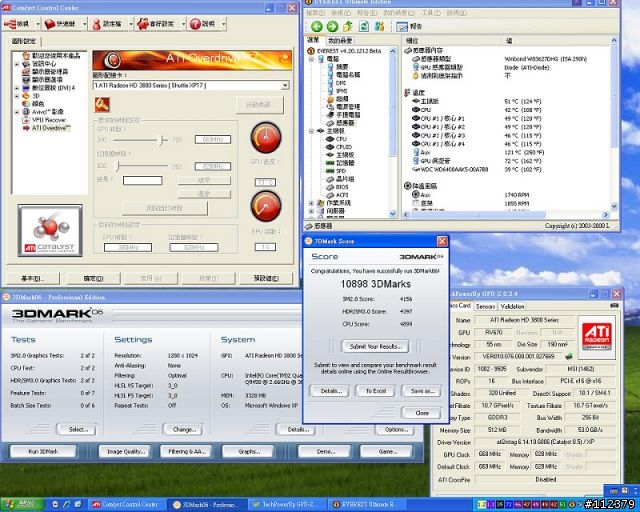Image resolution: width=640 pixels, height=512 pixels.
Task: Click Submit Your Results in 3DMark Score
Action: point(375,347)
